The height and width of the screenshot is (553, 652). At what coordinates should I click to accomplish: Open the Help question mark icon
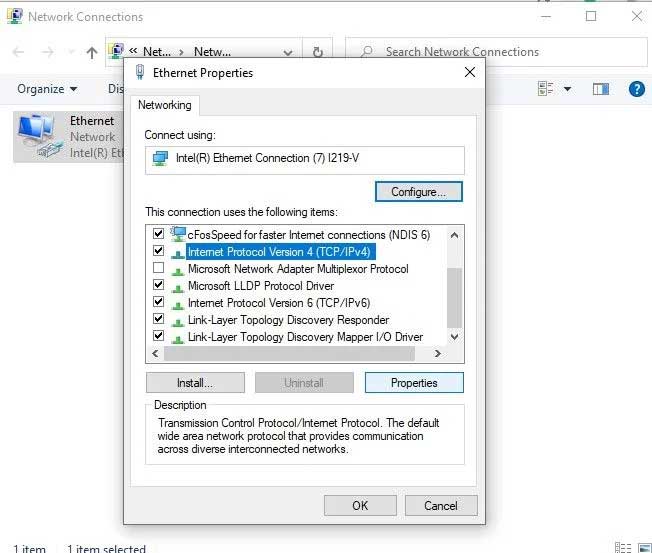(637, 89)
